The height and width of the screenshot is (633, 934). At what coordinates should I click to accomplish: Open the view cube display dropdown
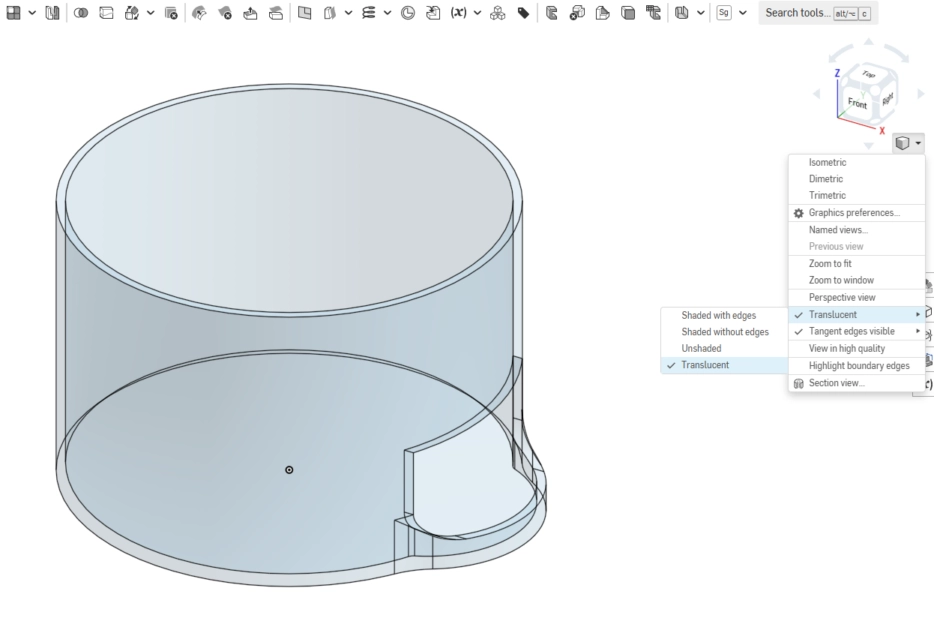pyautogui.click(x=908, y=143)
